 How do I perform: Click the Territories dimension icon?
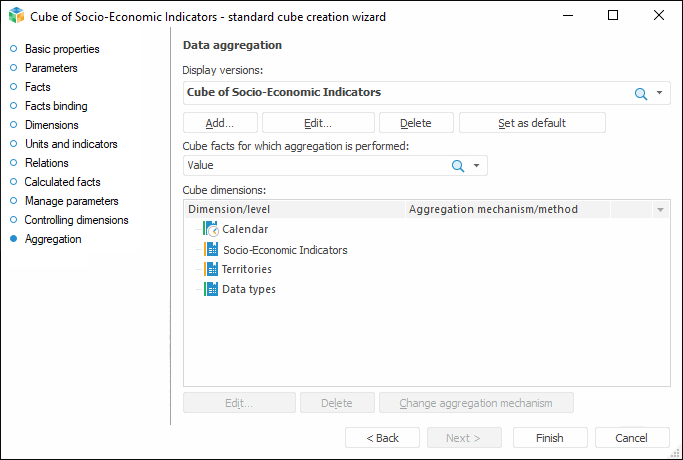210,269
